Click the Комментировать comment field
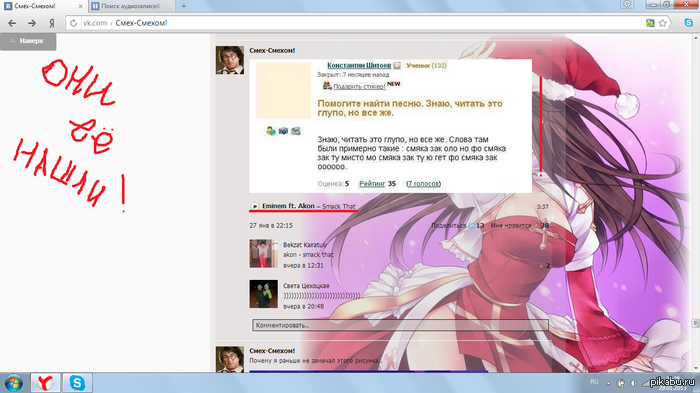 coord(400,325)
